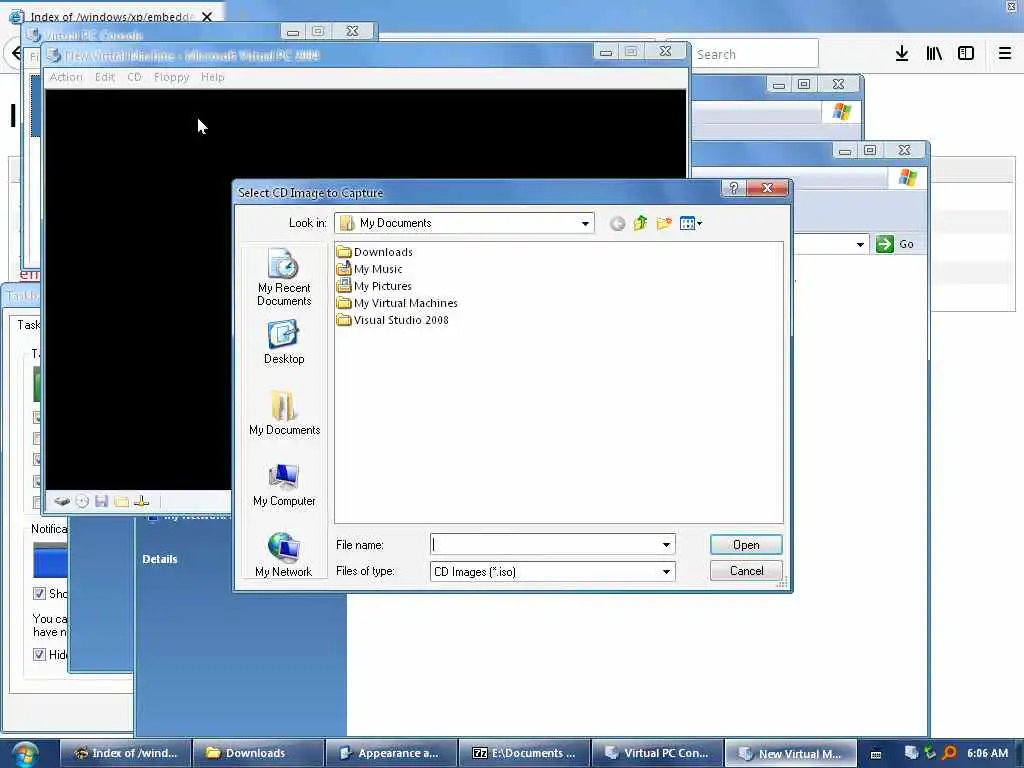Click the Windows Start orb
Screen dimensions: 1024x768
coord(25,754)
